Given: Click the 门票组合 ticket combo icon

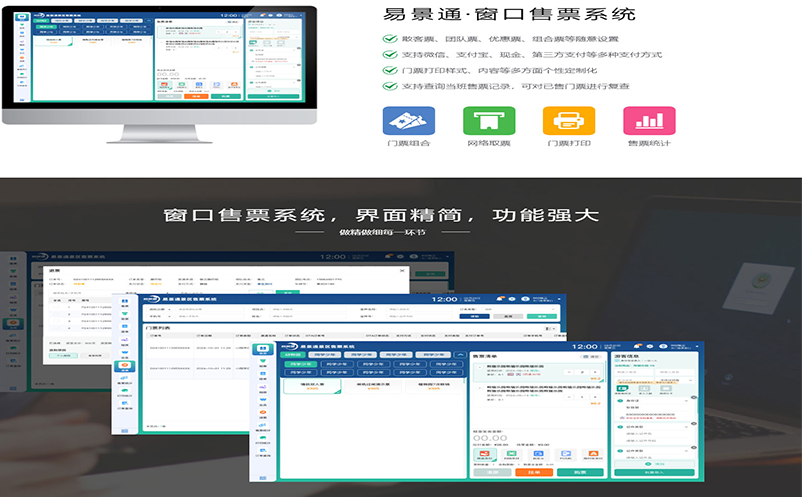Looking at the screenshot, I should pyautogui.click(x=401, y=120).
